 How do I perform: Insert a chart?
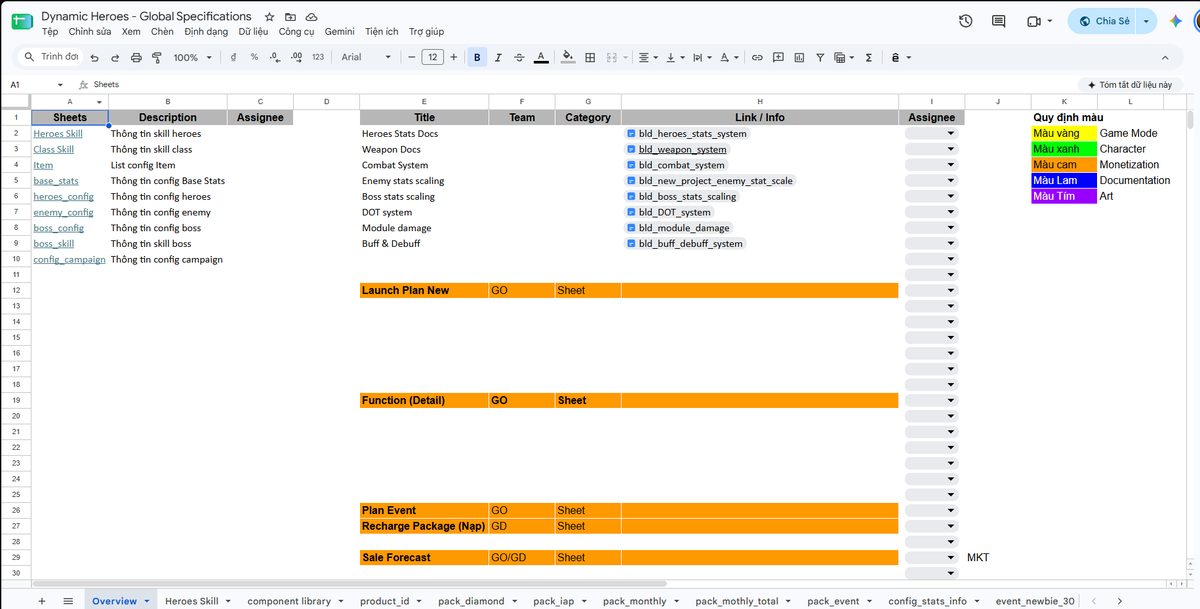coord(799,58)
